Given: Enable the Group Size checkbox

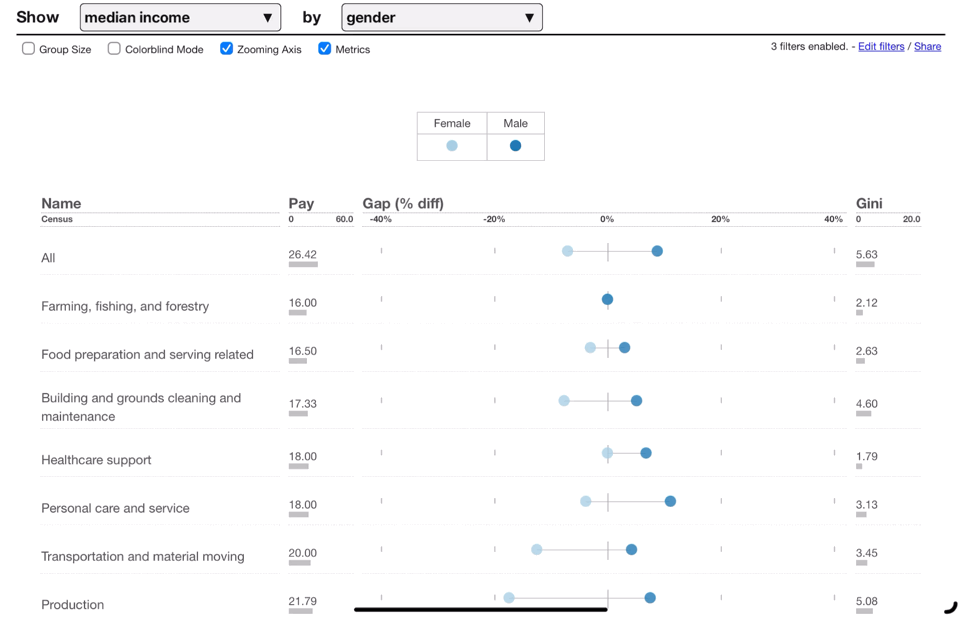Looking at the screenshot, I should (x=28, y=48).
